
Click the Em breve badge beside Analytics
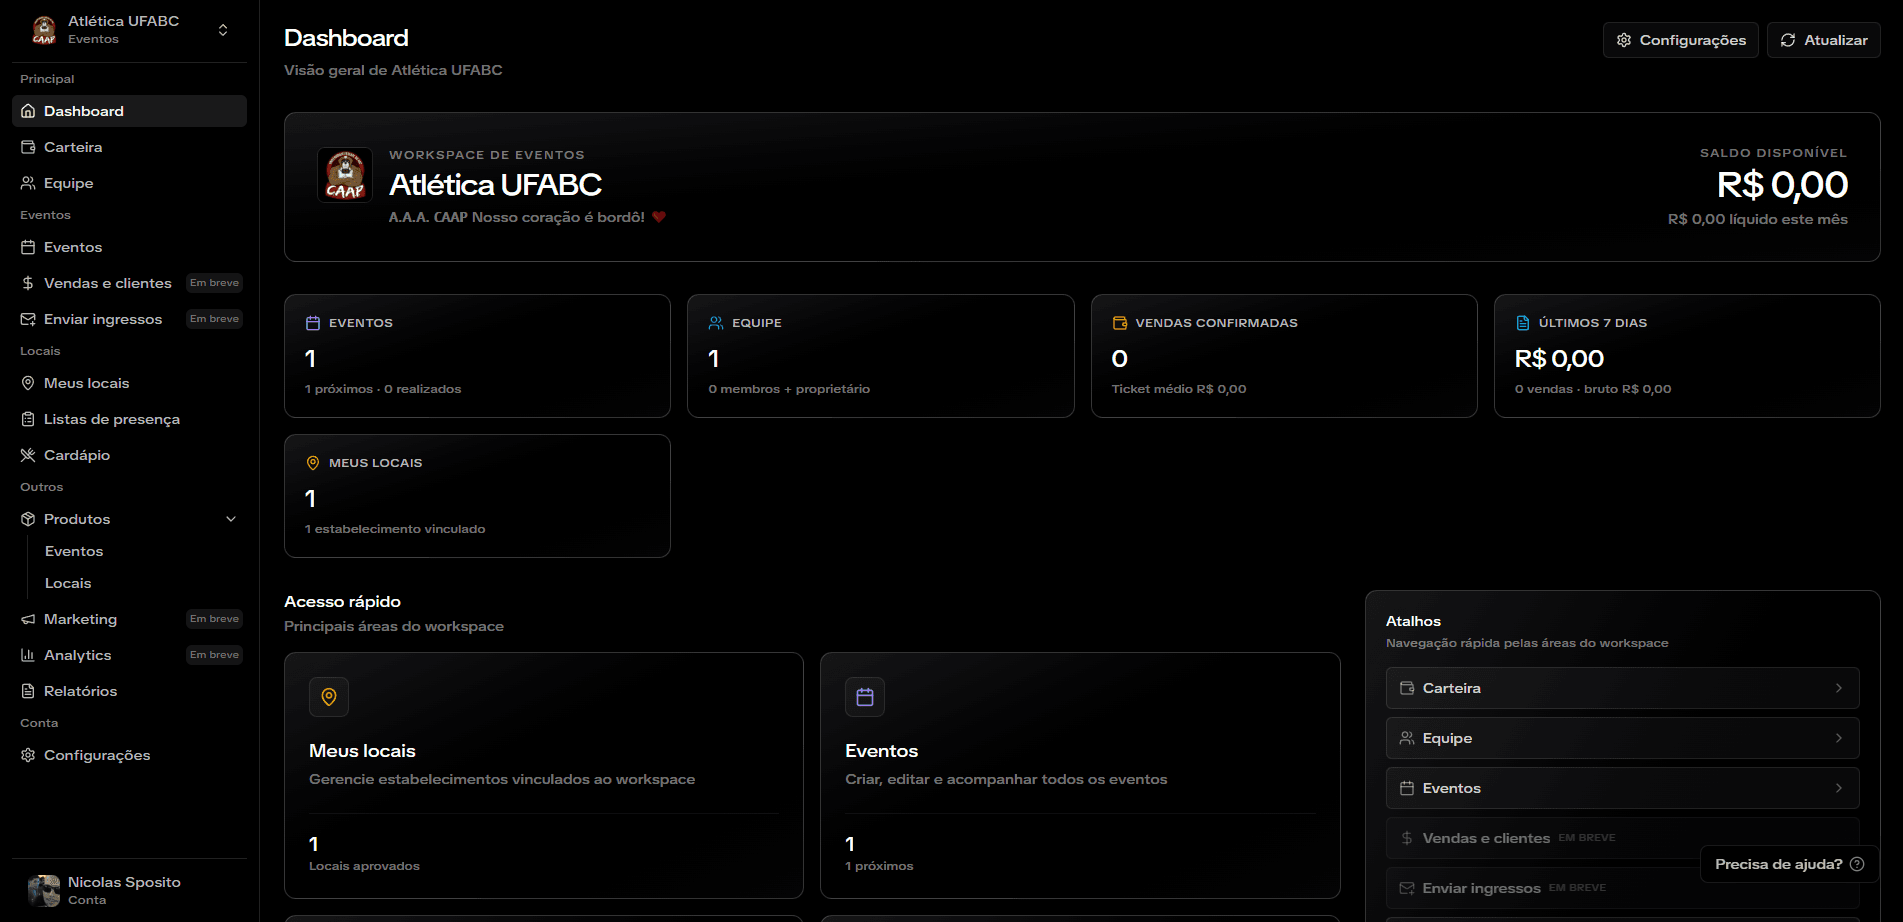coord(214,655)
